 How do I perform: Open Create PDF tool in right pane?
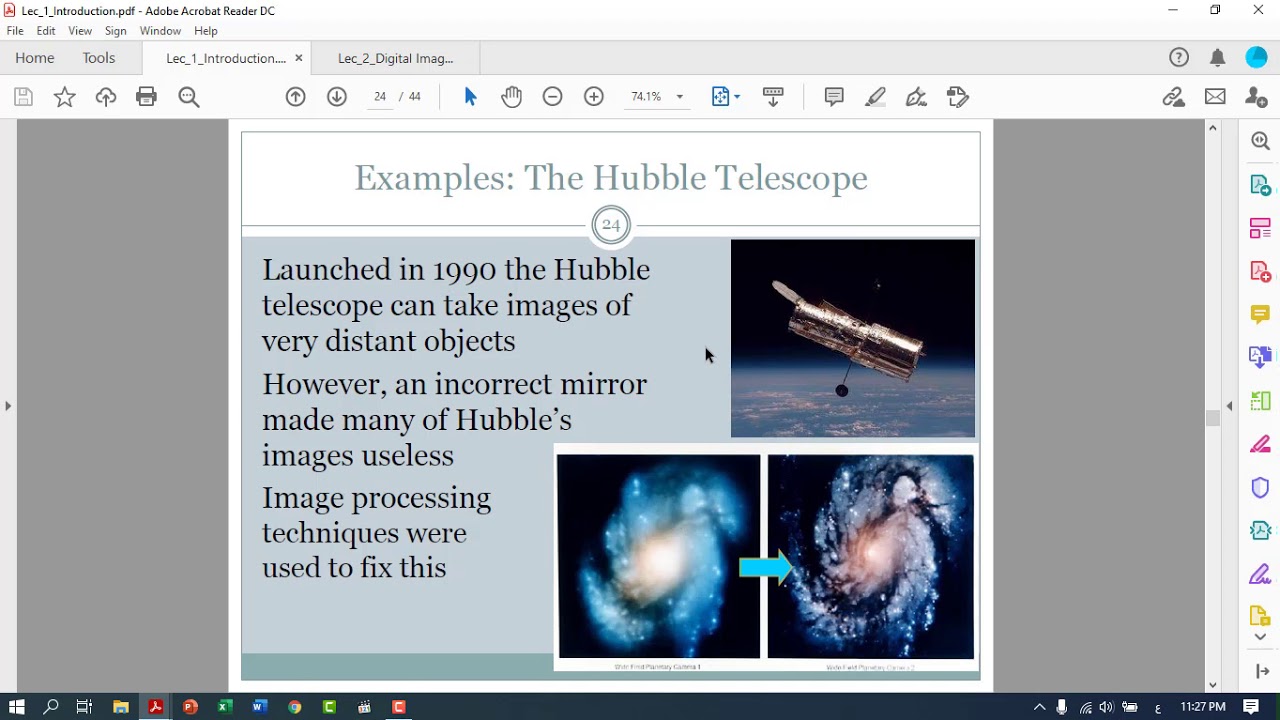(x=1260, y=272)
